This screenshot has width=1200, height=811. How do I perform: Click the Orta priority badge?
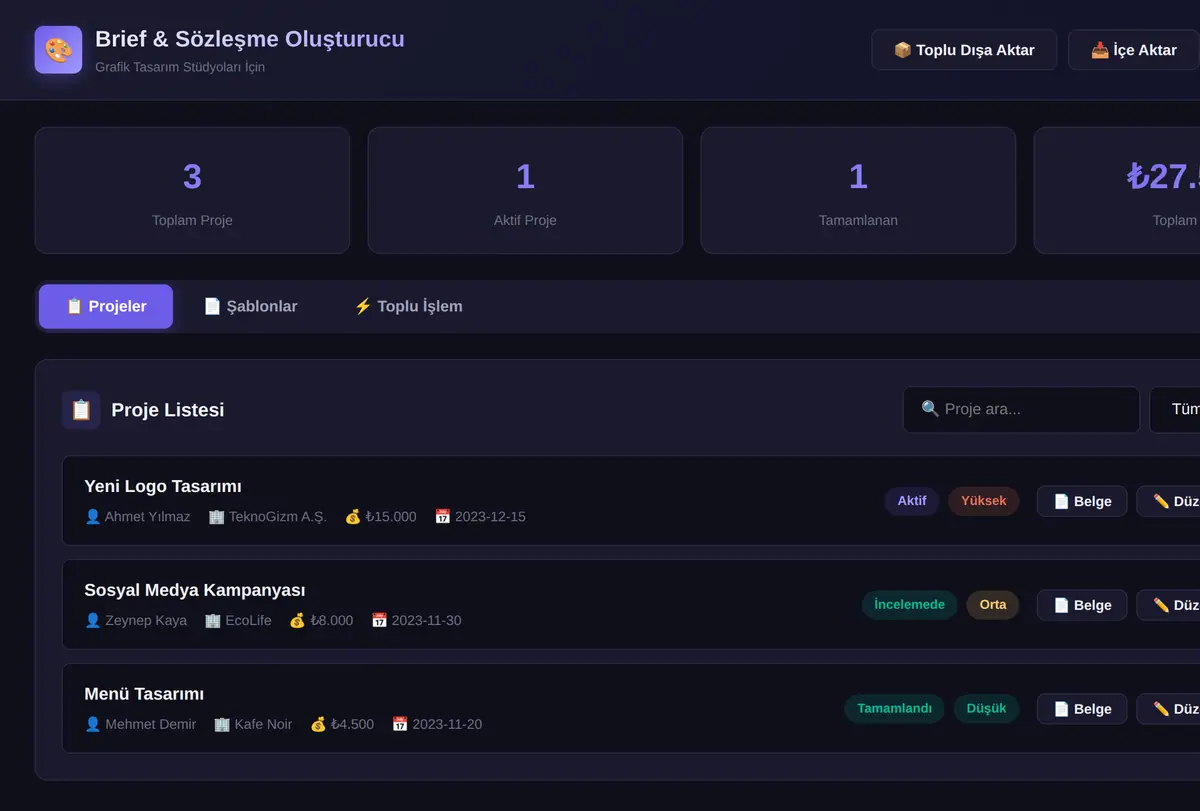click(993, 605)
